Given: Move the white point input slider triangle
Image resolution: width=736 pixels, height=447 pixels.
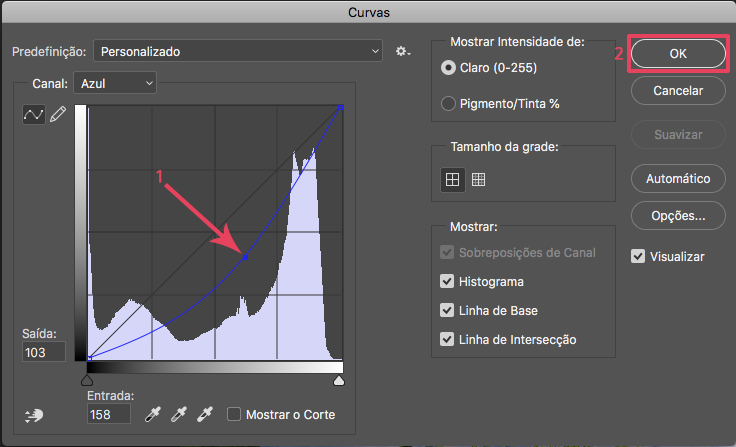Looking at the screenshot, I should pos(339,380).
